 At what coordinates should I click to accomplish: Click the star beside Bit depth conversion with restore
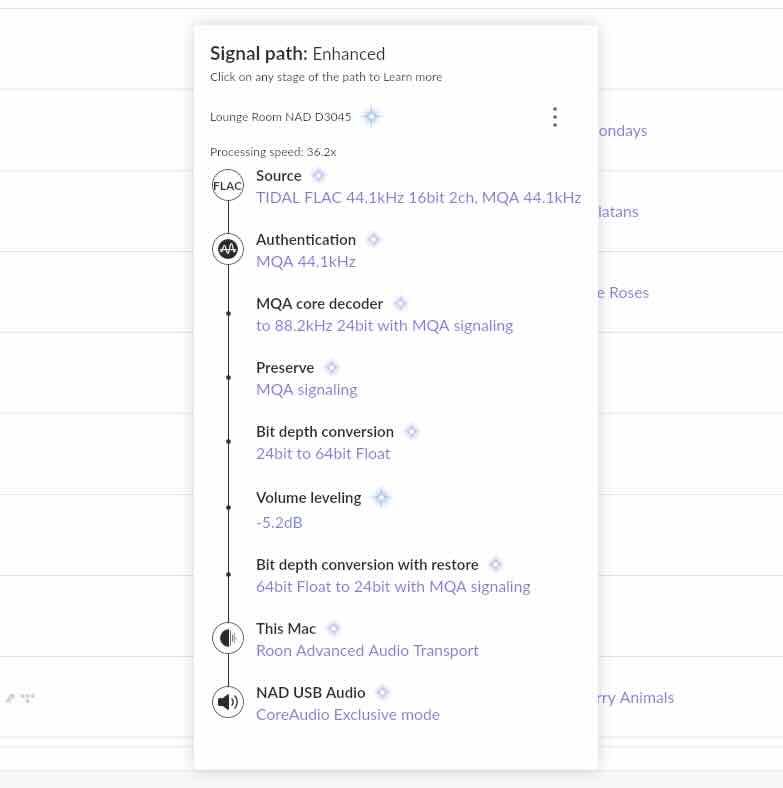[495, 564]
